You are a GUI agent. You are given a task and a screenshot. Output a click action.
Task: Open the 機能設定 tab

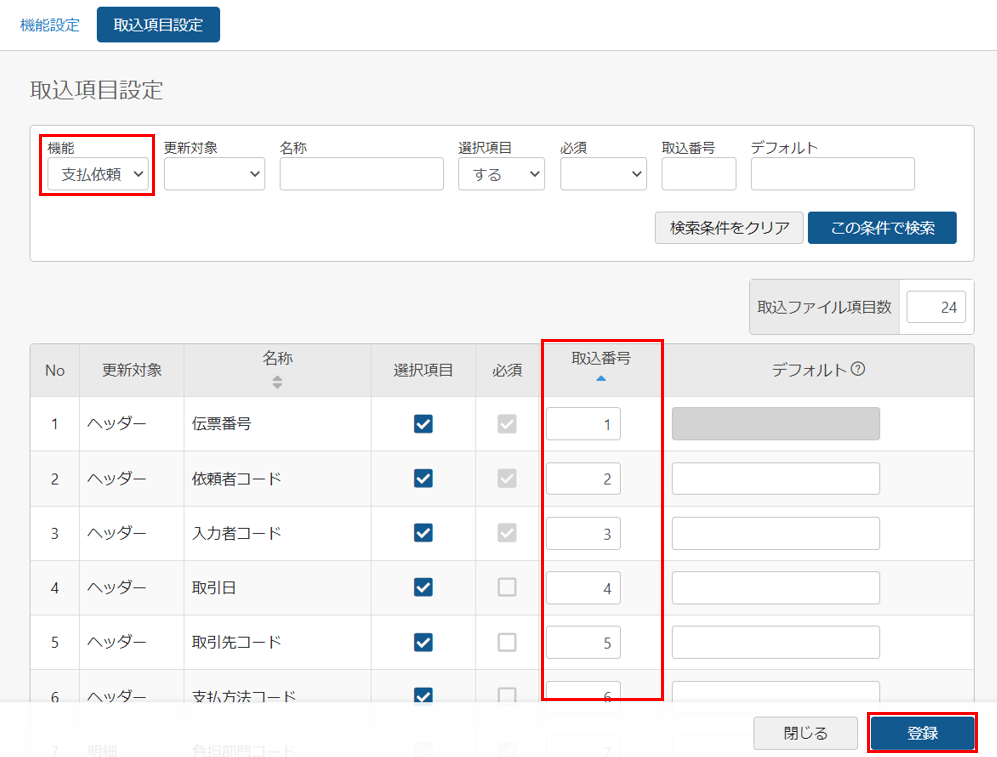click(50, 25)
